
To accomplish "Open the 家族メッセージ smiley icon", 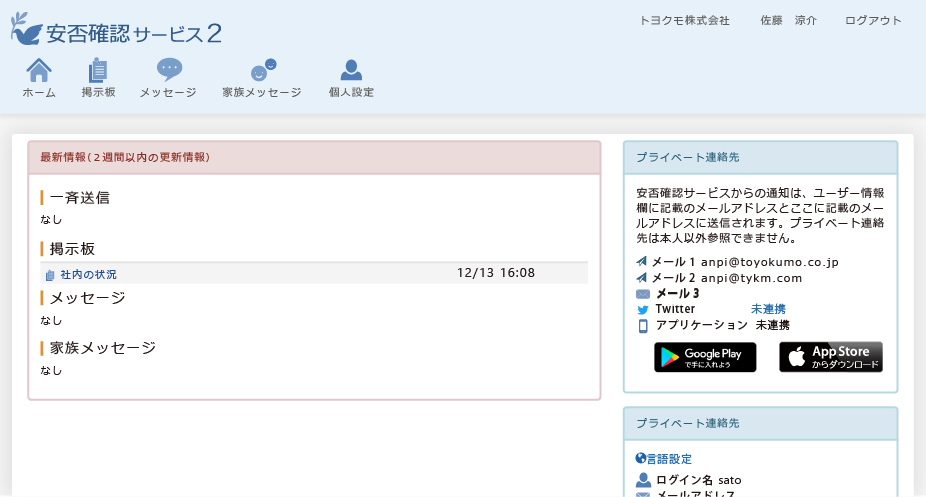I will coord(263,70).
